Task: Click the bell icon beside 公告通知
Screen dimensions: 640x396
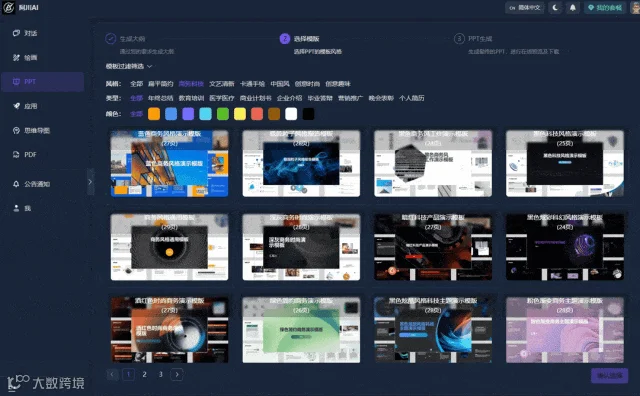Action: coord(16,184)
